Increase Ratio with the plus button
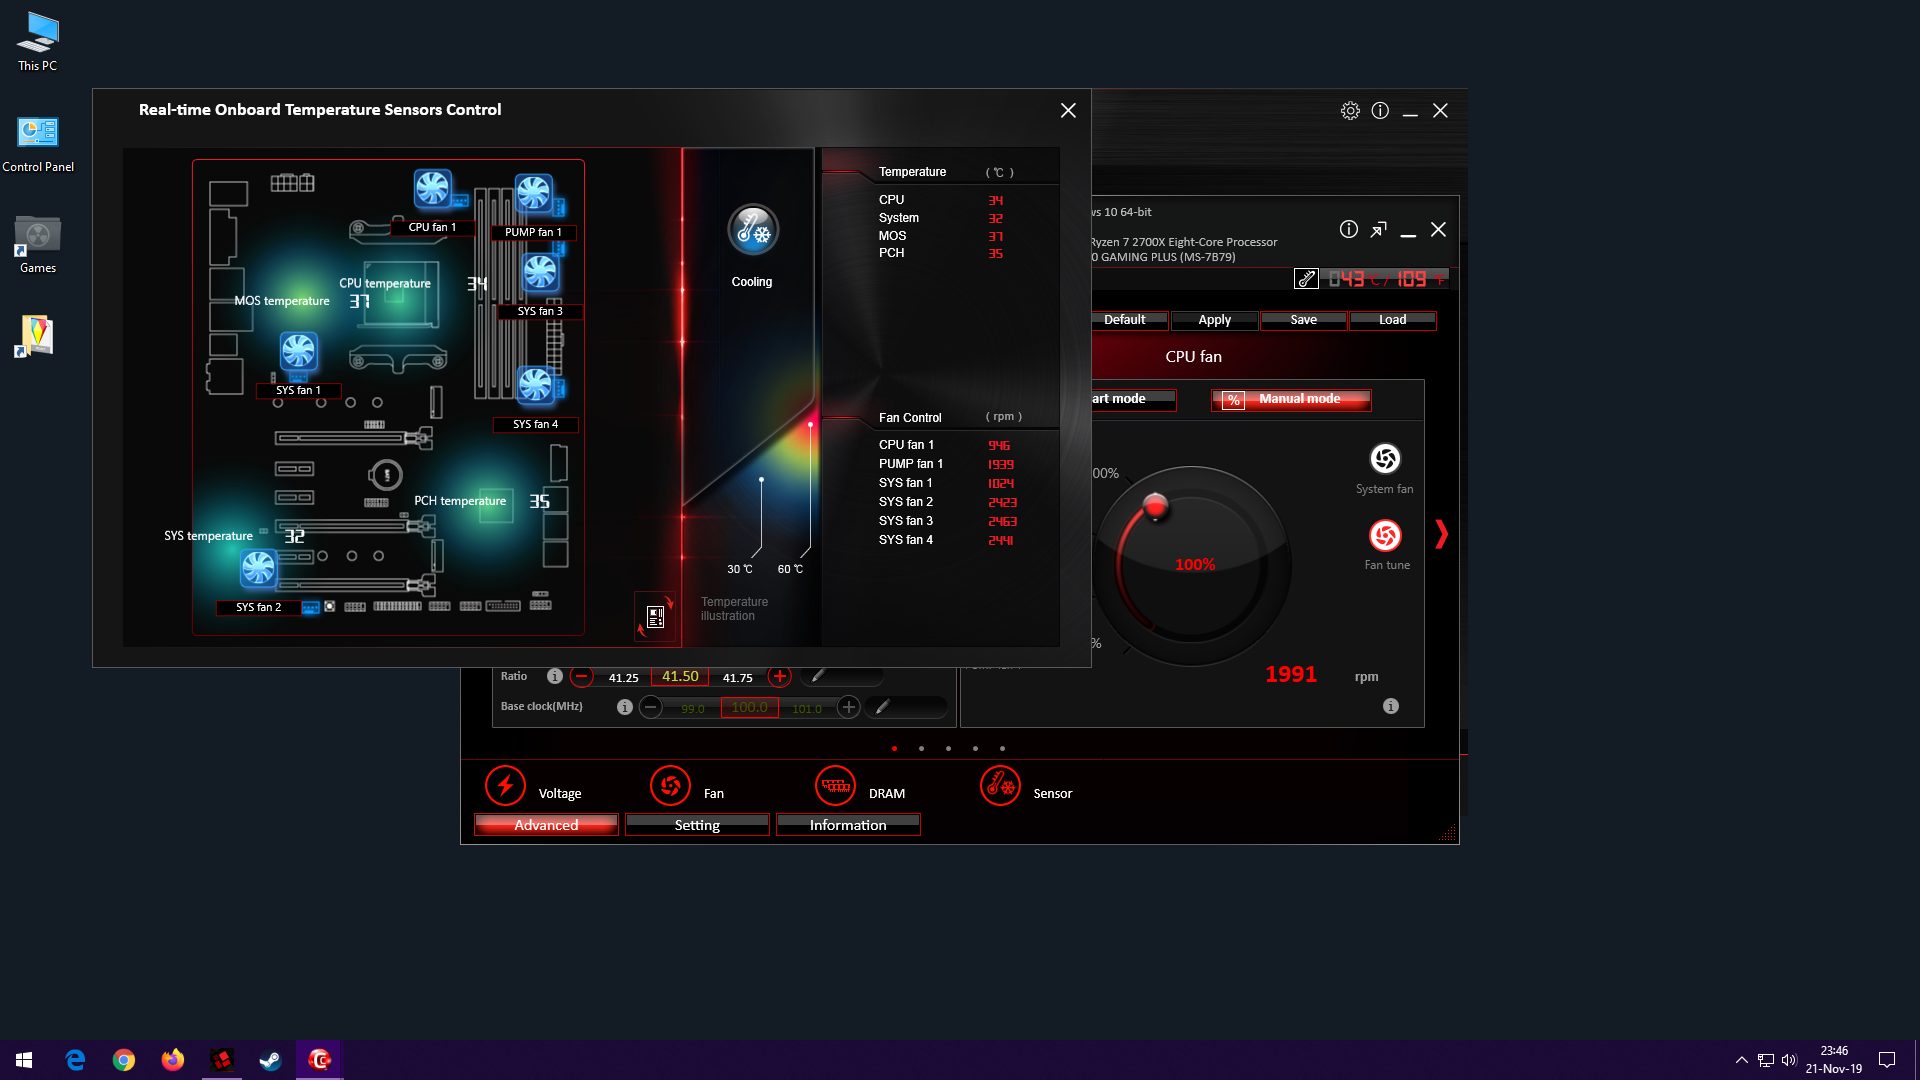Viewport: 1920px width, 1080px height. tap(780, 677)
